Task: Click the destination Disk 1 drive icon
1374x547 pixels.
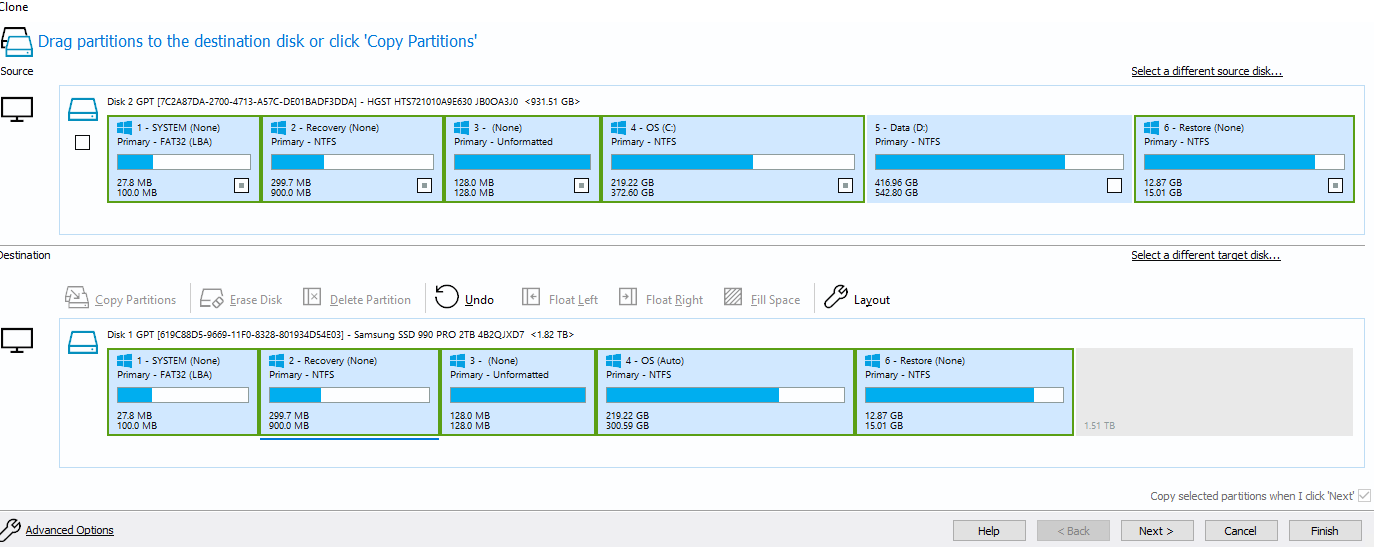Action: coord(81,341)
